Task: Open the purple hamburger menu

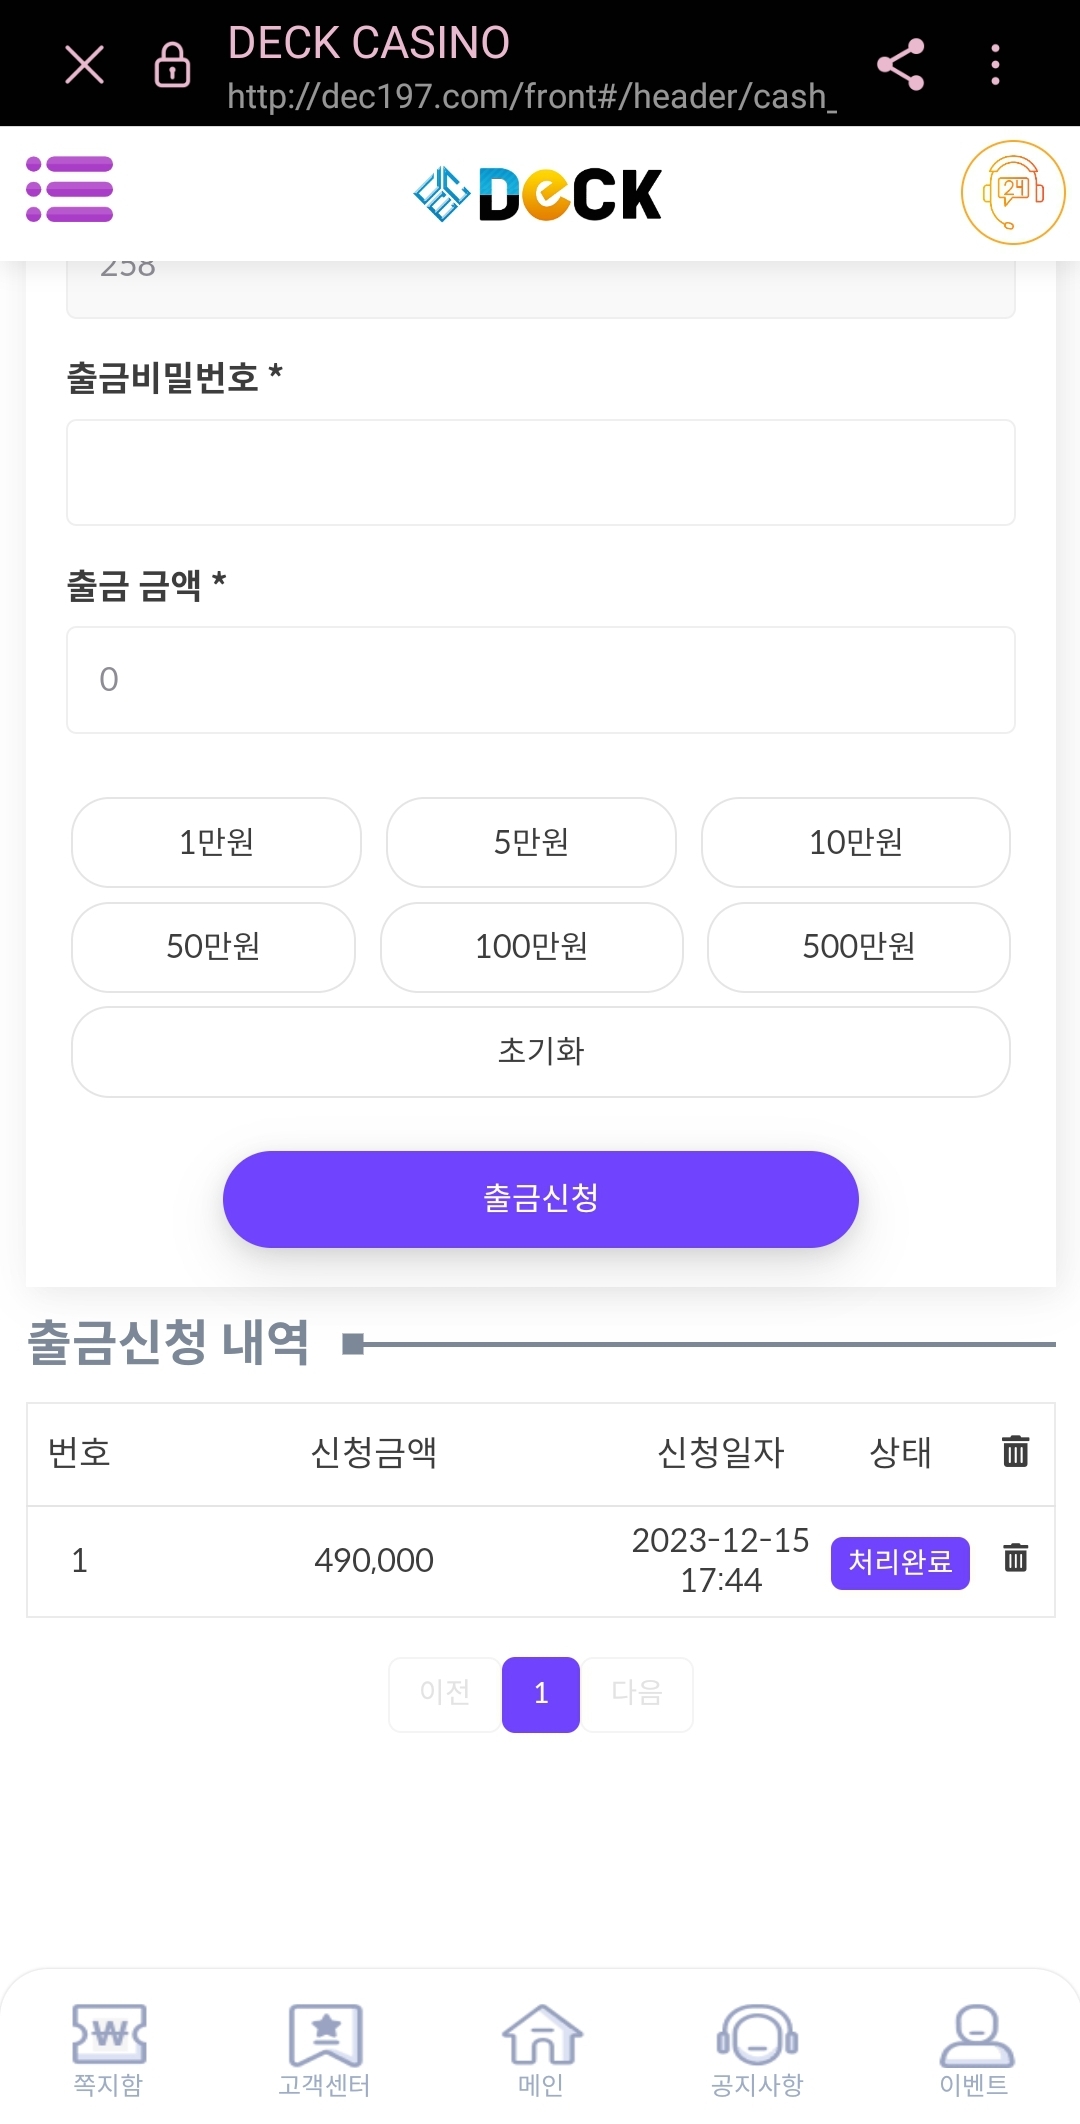Action: coord(70,189)
